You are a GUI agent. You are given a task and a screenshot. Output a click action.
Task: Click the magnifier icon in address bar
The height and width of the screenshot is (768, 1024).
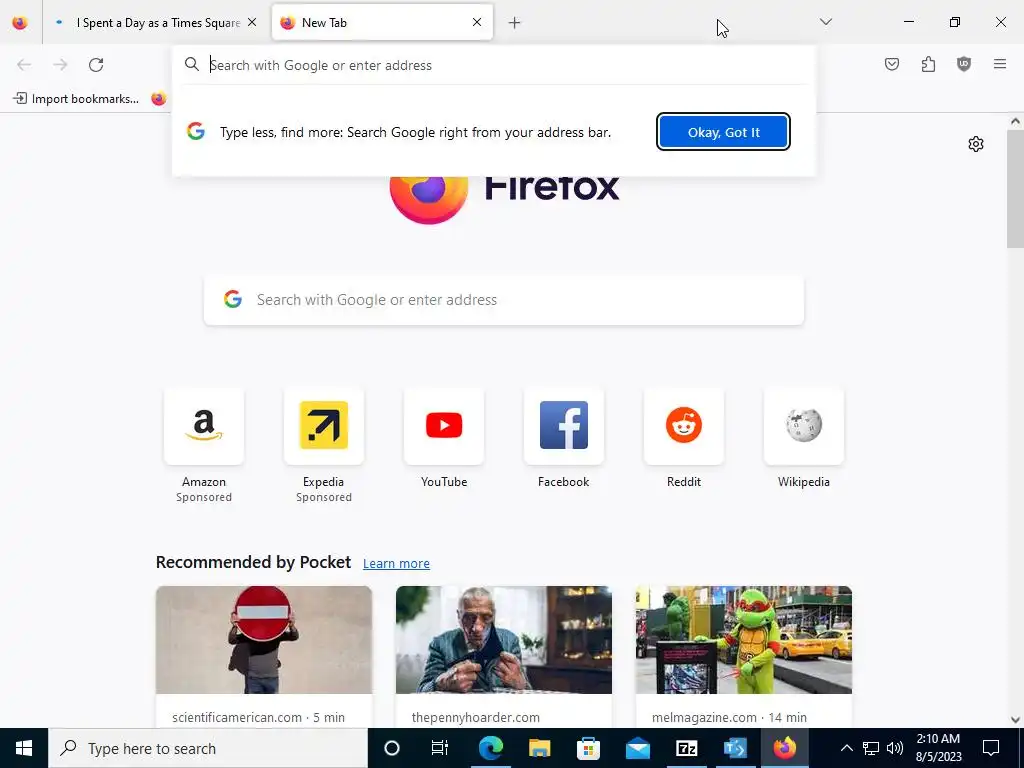point(191,64)
